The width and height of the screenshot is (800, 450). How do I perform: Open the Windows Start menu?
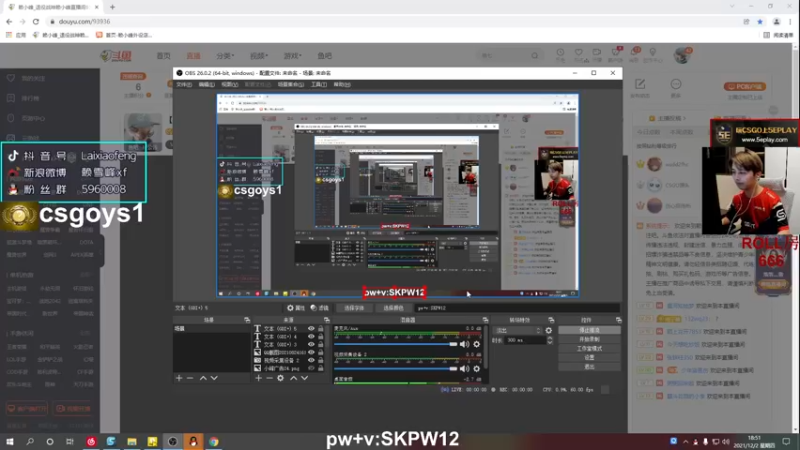(x=10, y=441)
